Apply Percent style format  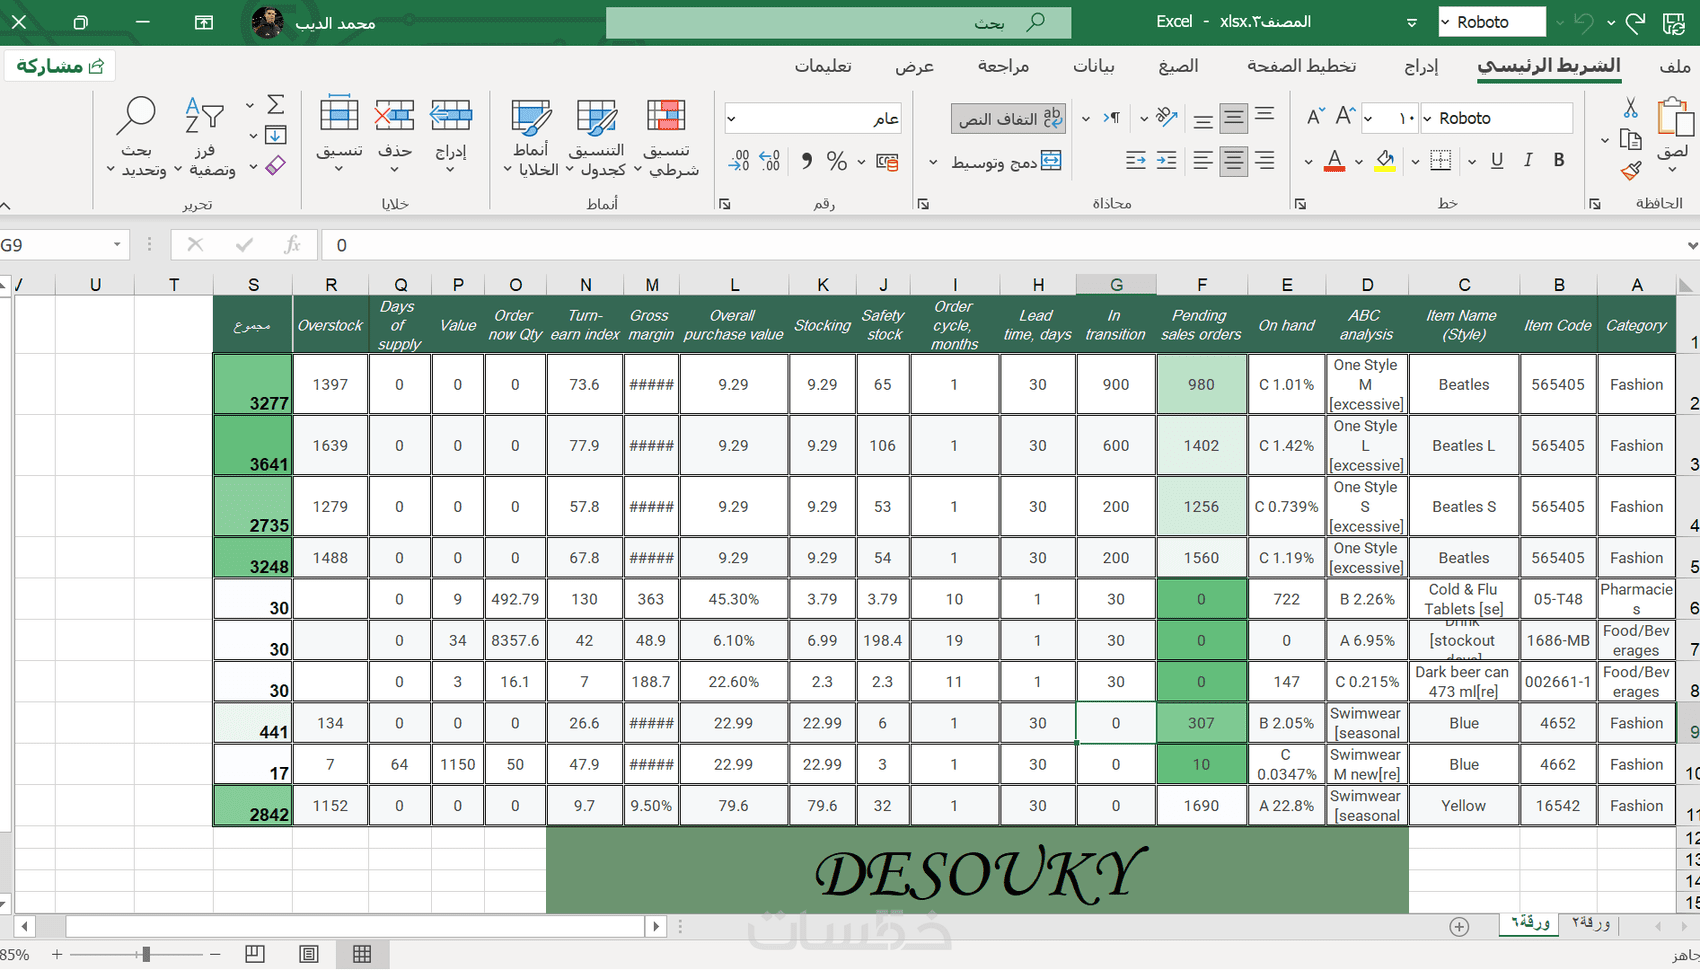837,161
